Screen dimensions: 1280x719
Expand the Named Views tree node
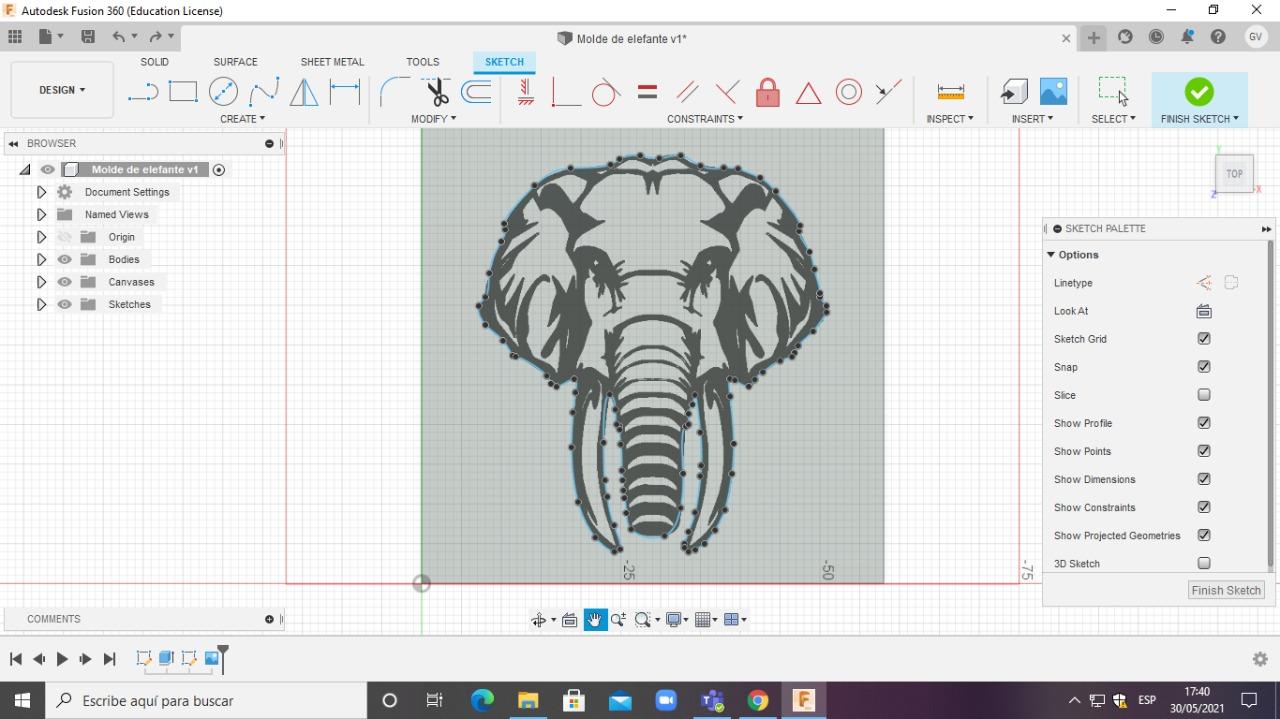(x=41, y=214)
